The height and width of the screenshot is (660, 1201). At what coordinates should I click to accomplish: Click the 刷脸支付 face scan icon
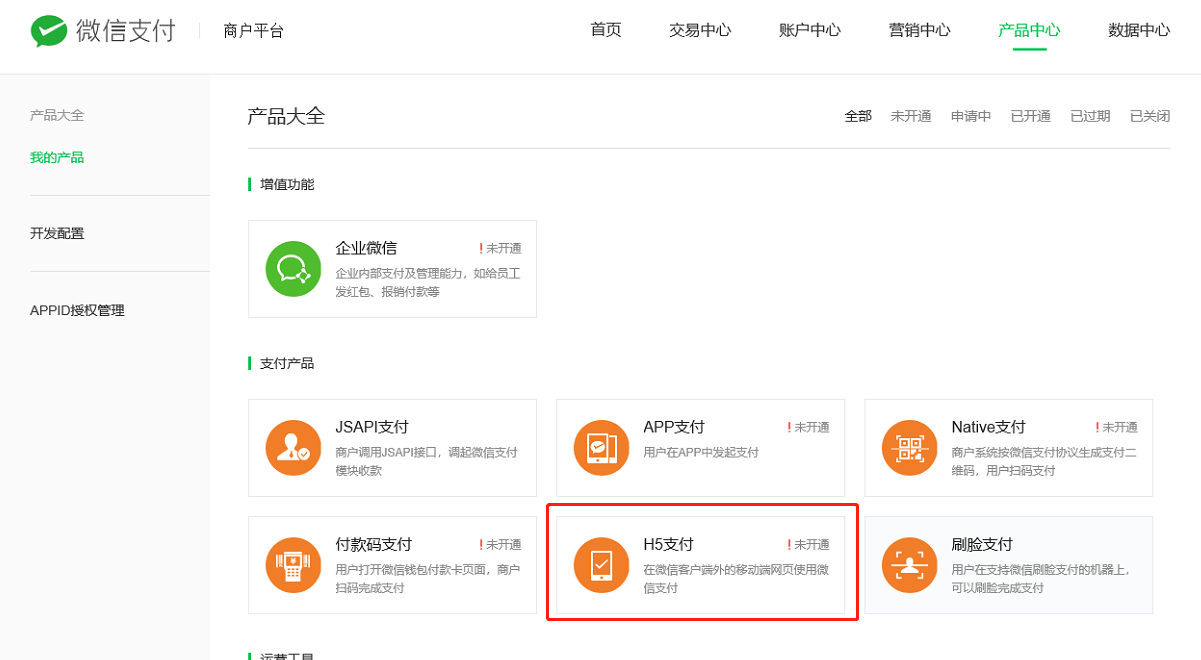click(x=909, y=565)
